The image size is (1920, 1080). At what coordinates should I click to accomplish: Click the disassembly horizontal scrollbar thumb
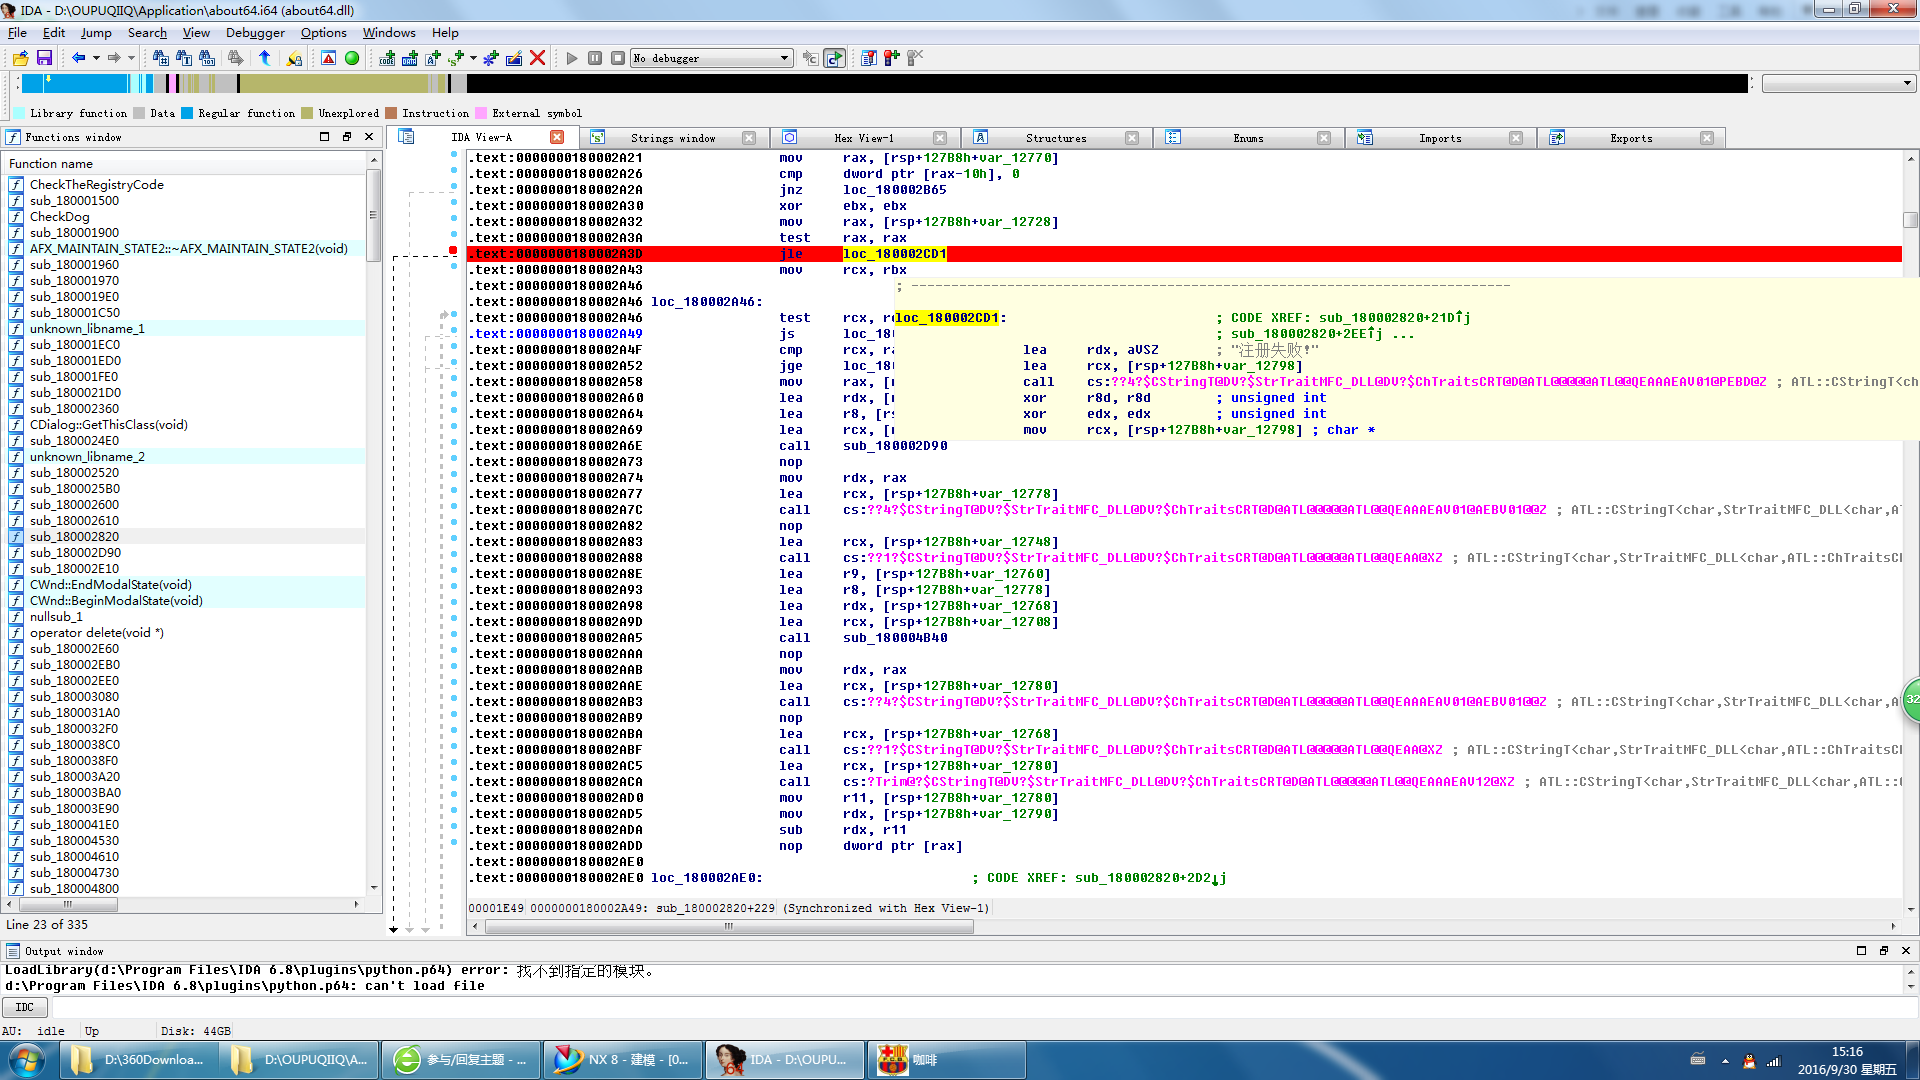(x=729, y=926)
